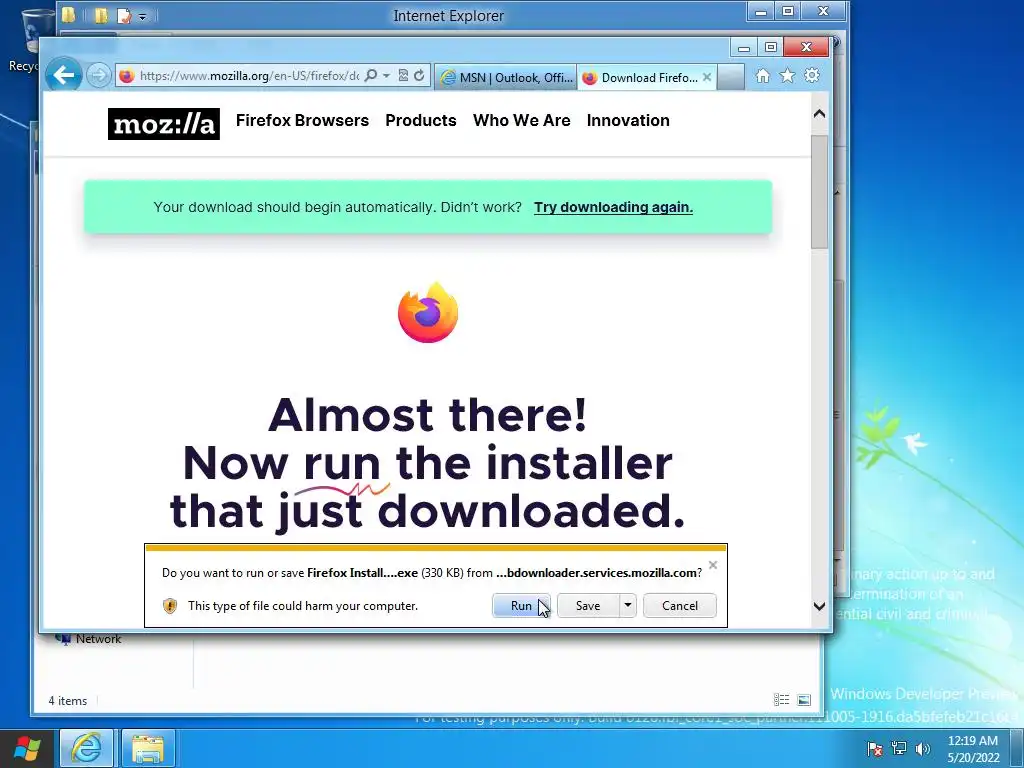Image resolution: width=1024 pixels, height=768 pixels.
Task: Open the Who We Are menu
Action: [522, 120]
